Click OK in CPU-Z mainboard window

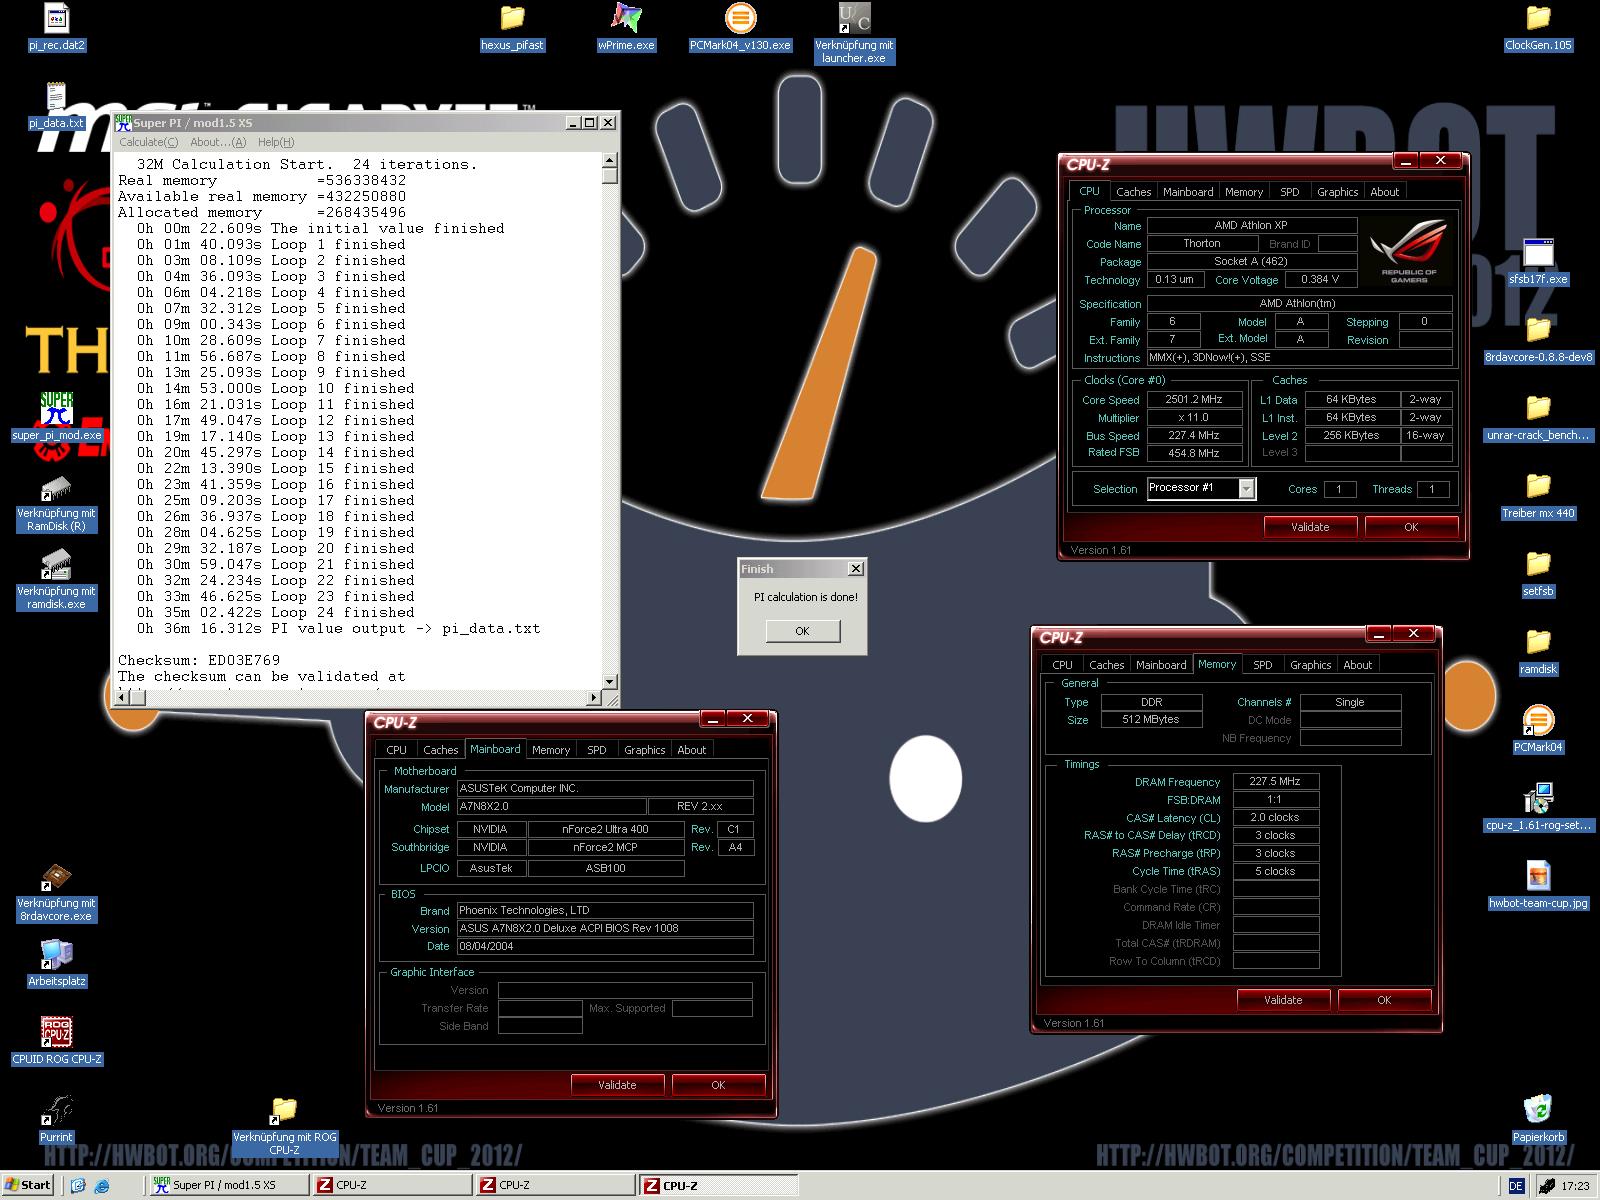(x=718, y=1085)
